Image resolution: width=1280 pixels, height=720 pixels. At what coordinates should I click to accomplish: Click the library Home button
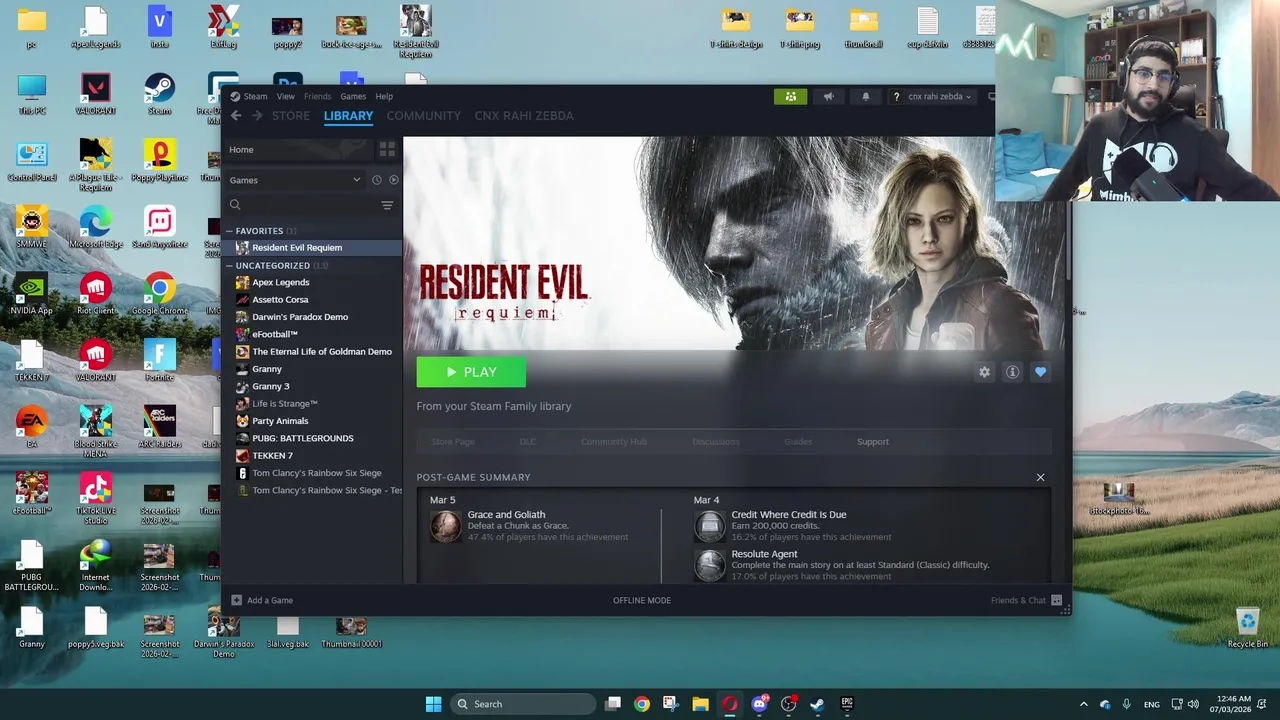[298, 149]
